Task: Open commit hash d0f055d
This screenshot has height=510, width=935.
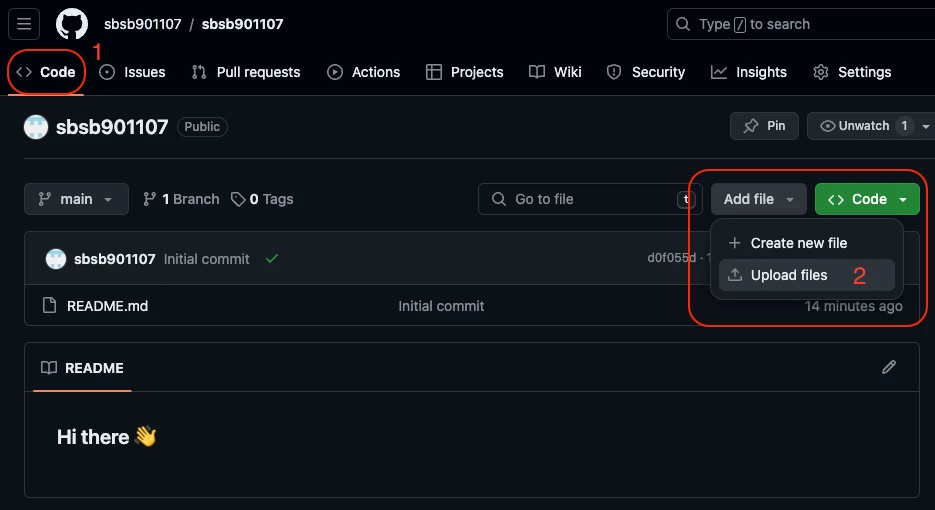Action: [x=671, y=258]
